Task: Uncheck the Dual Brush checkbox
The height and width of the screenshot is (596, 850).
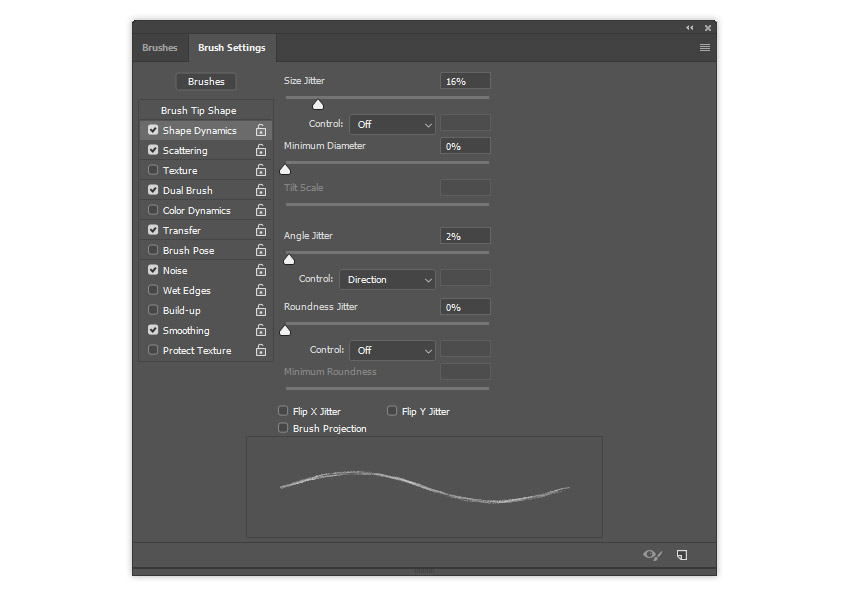Action: (153, 190)
